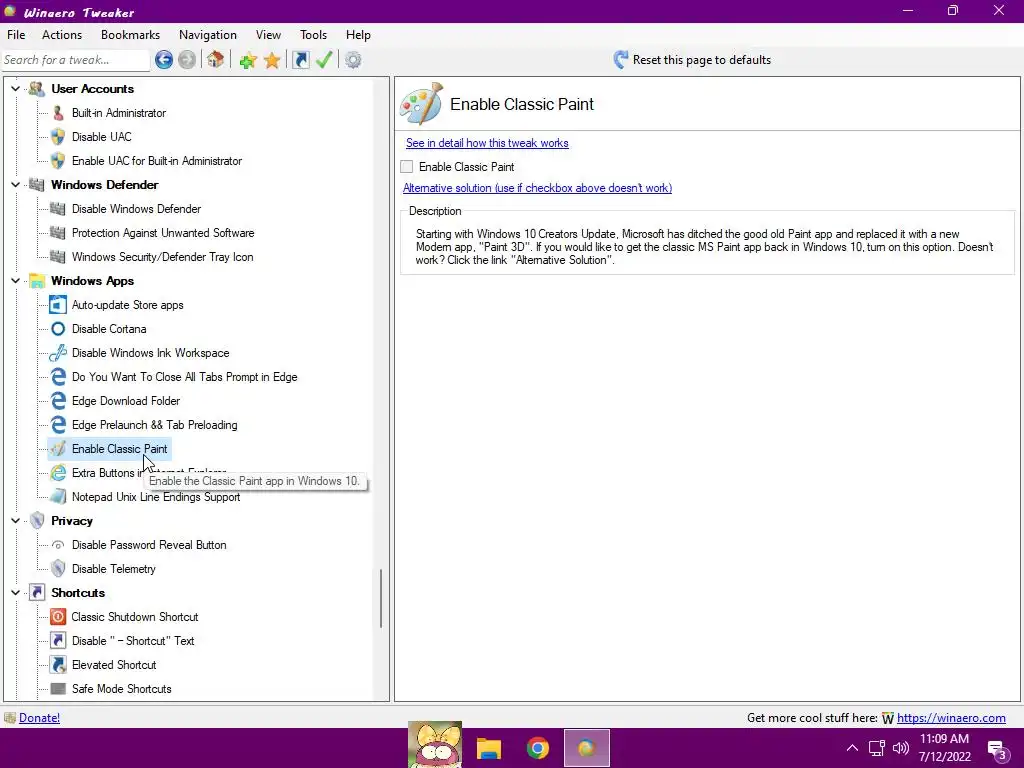The height and width of the screenshot is (768, 1024).
Task: Open bookmarks with the gold star icon
Action: point(272,60)
